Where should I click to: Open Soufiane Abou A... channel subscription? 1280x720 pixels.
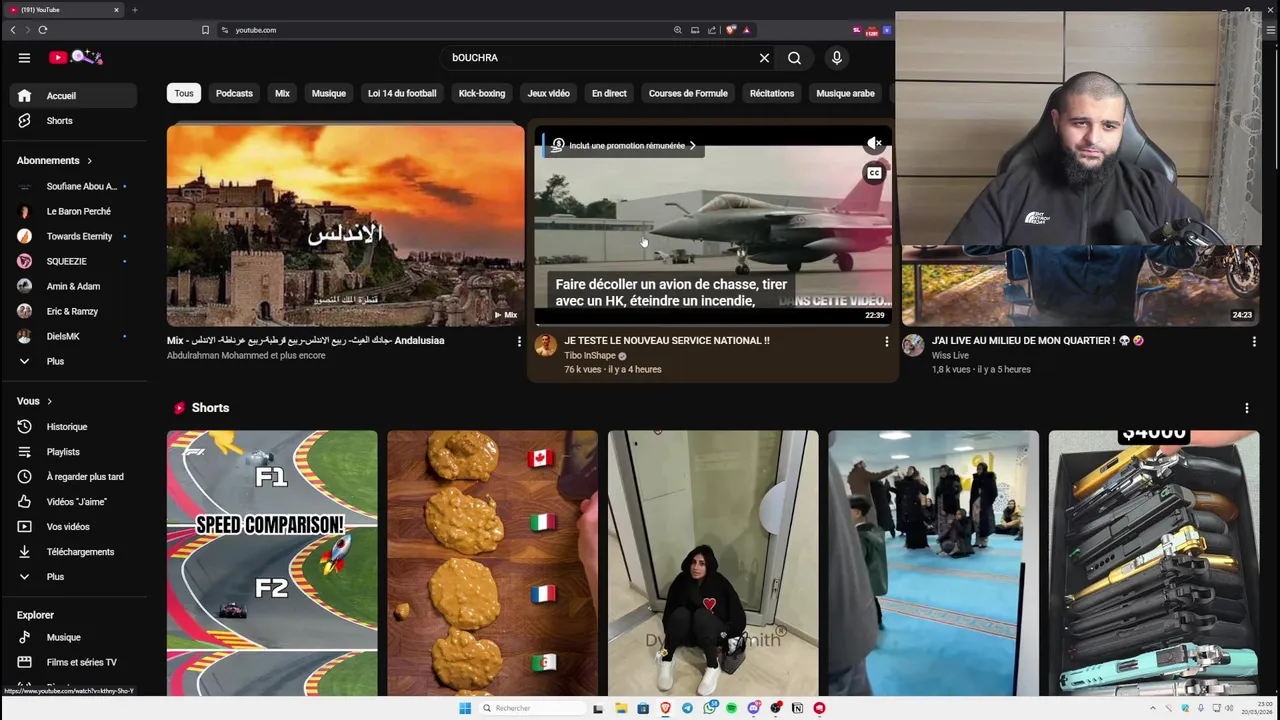pyautogui.click(x=73, y=186)
